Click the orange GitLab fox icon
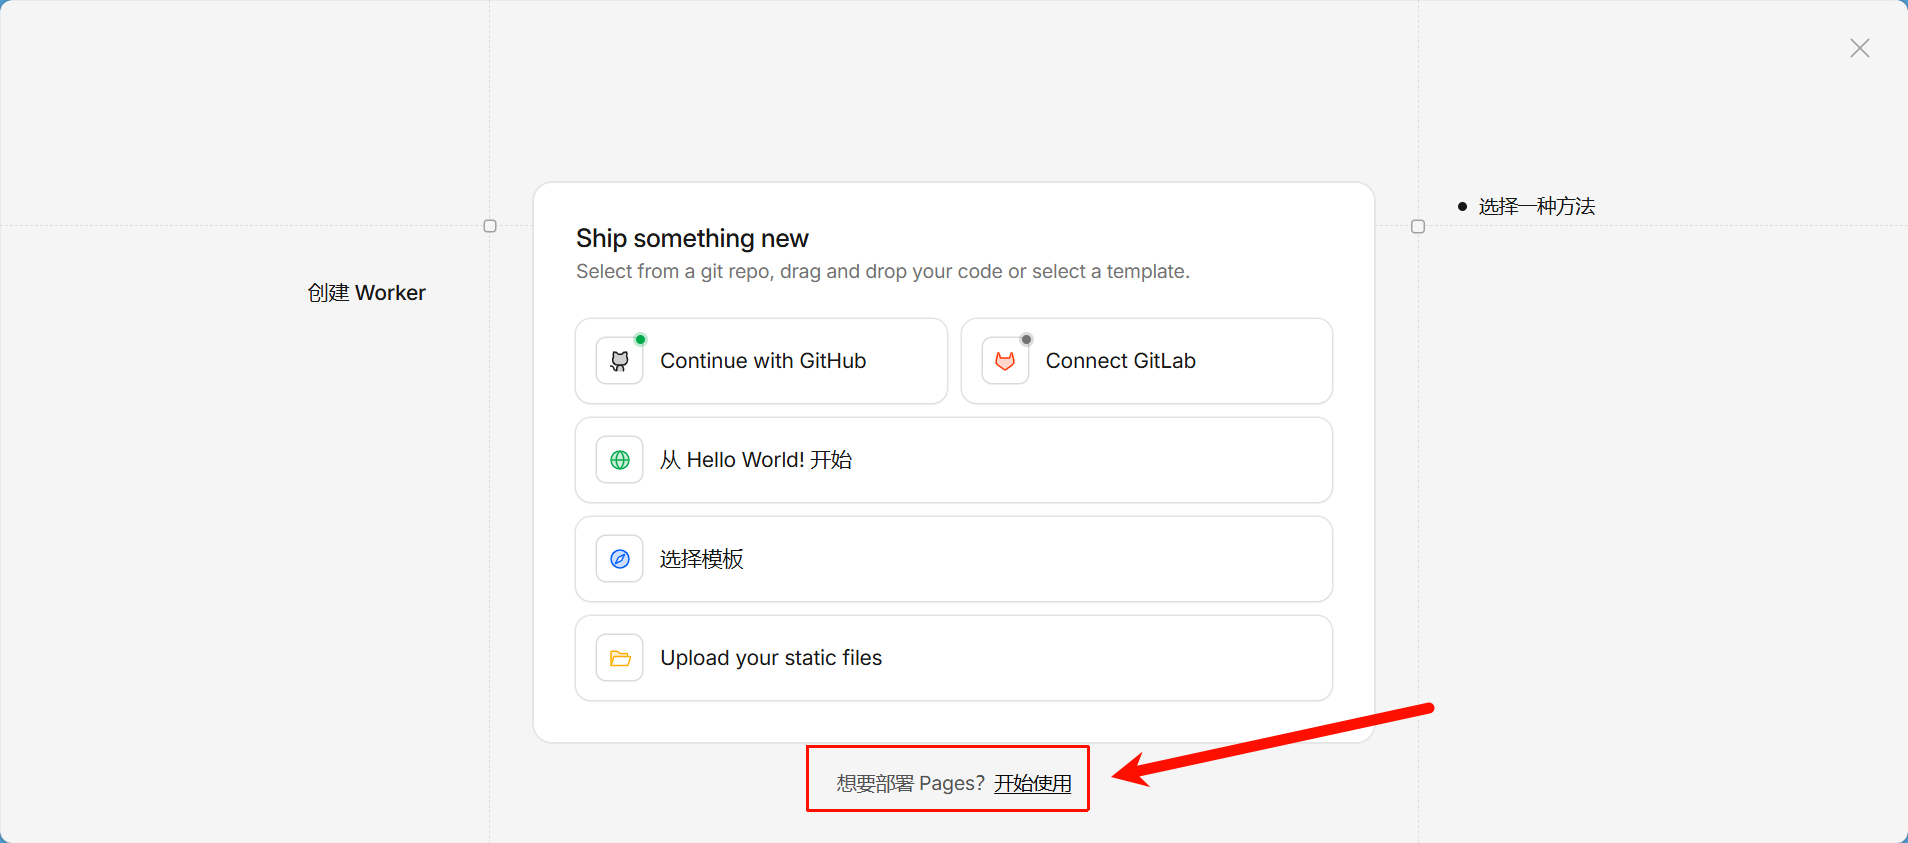 coord(1005,361)
